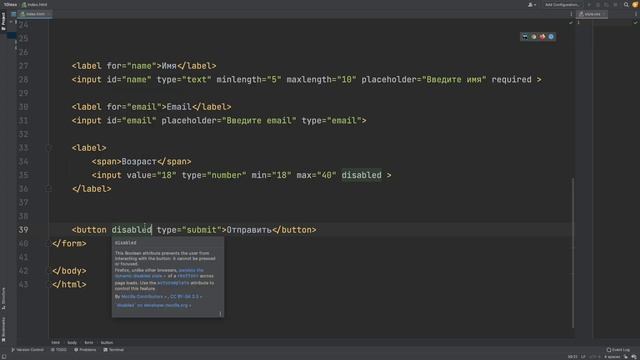
Task: Open Search Everywhere magnifier icon
Action: tap(626, 4)
